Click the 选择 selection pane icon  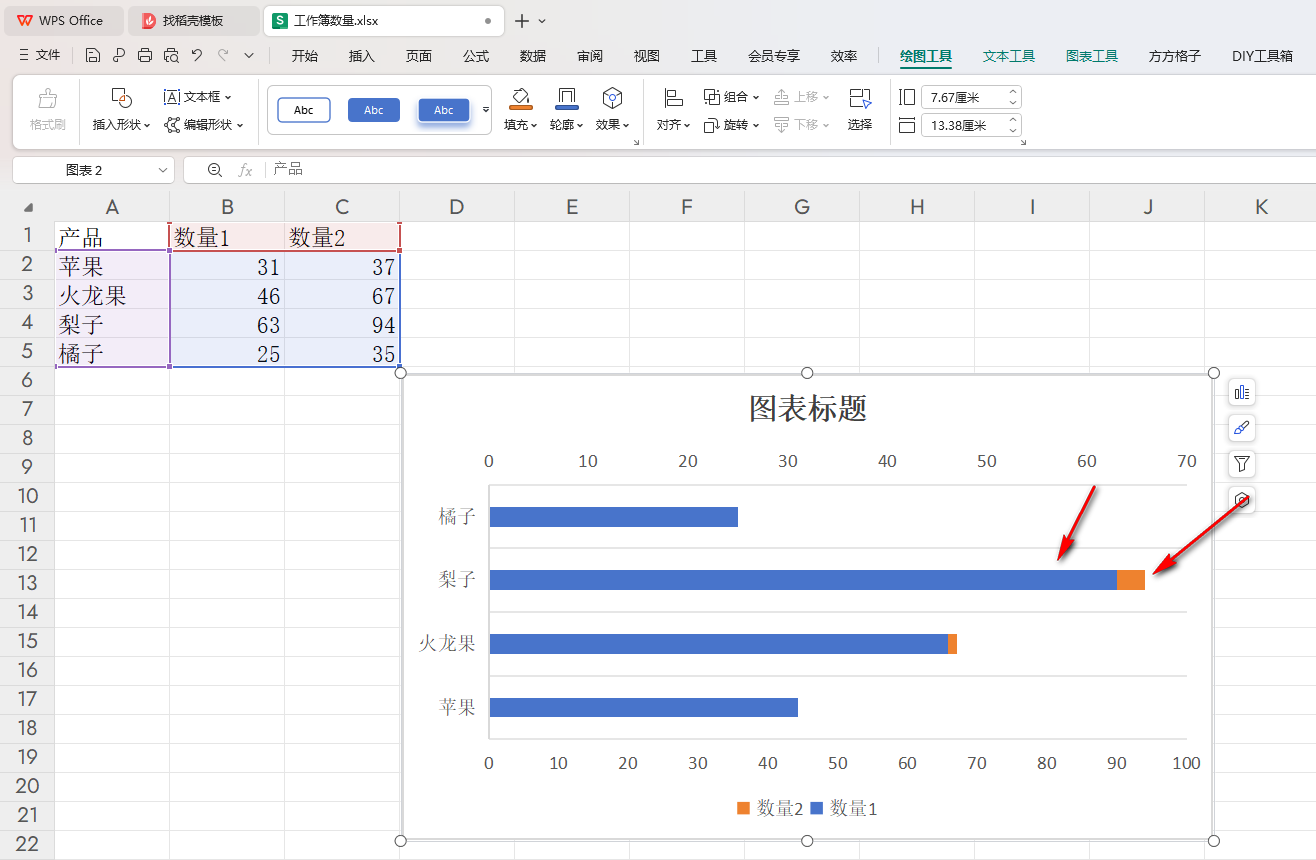(x=860, y=98)
